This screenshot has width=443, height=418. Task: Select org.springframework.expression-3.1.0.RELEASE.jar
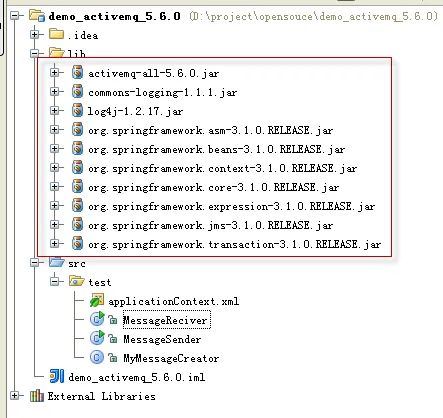231,206
